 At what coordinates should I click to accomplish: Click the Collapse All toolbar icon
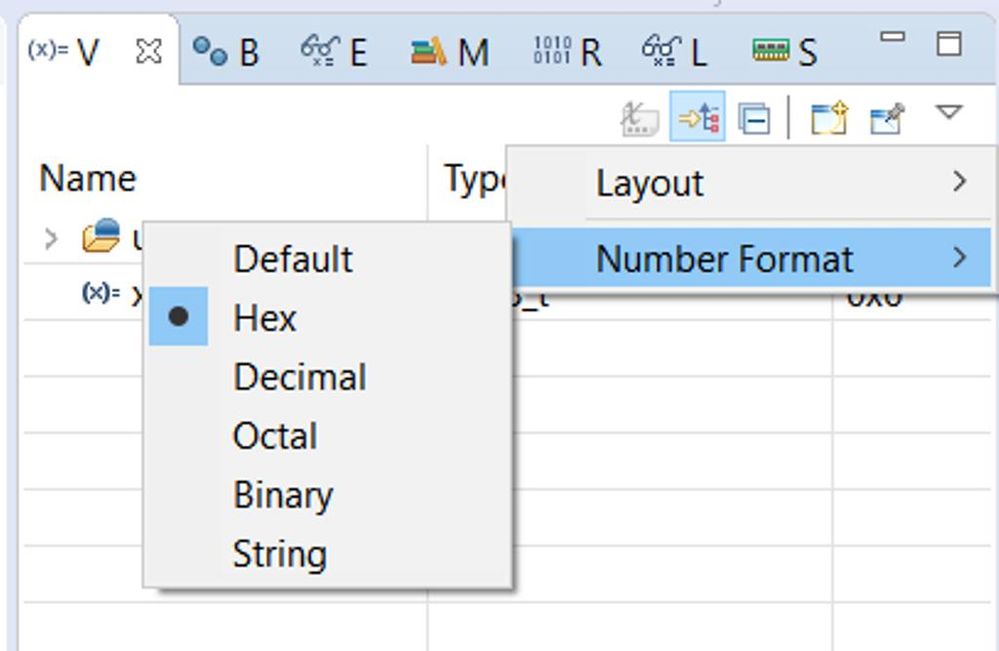[754, 120]
